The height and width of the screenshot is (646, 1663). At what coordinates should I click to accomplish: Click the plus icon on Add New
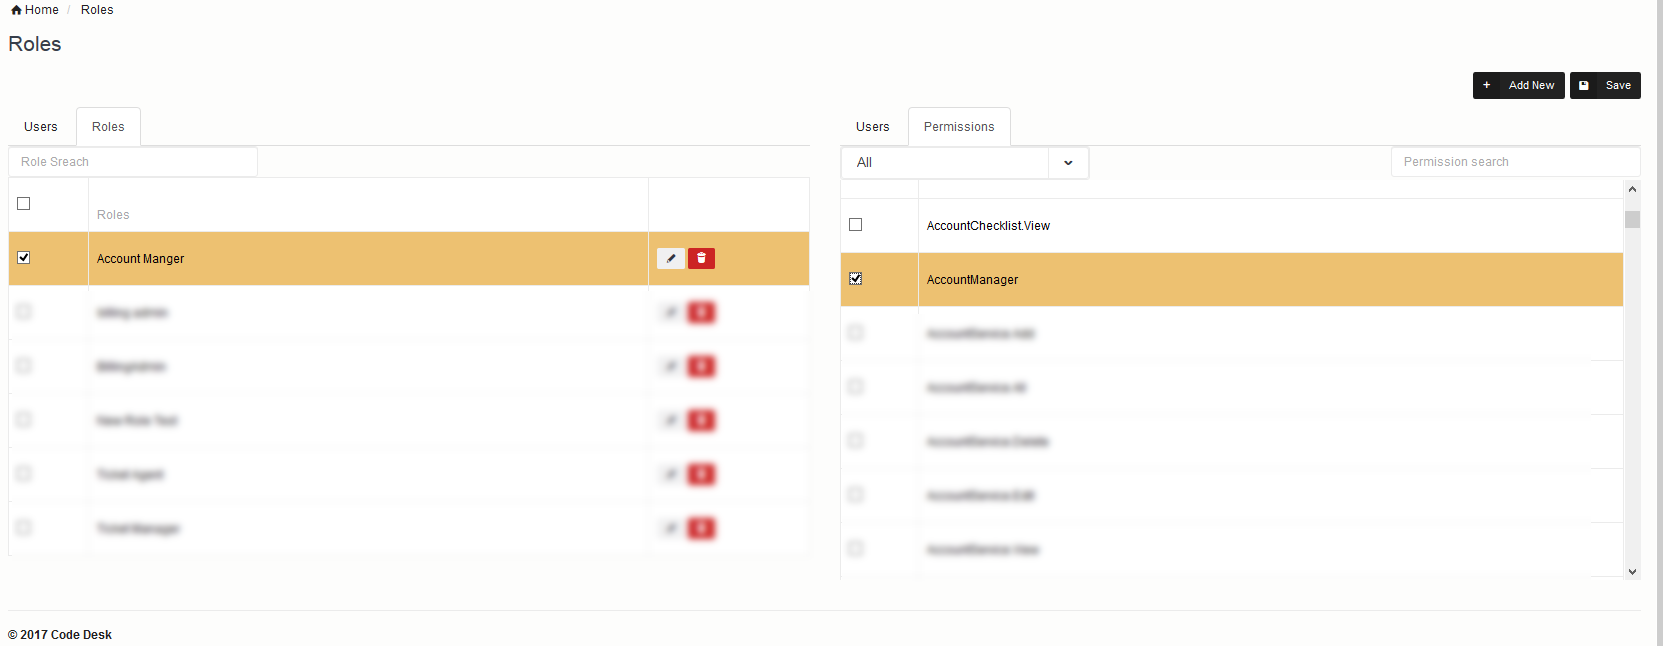1487,86
